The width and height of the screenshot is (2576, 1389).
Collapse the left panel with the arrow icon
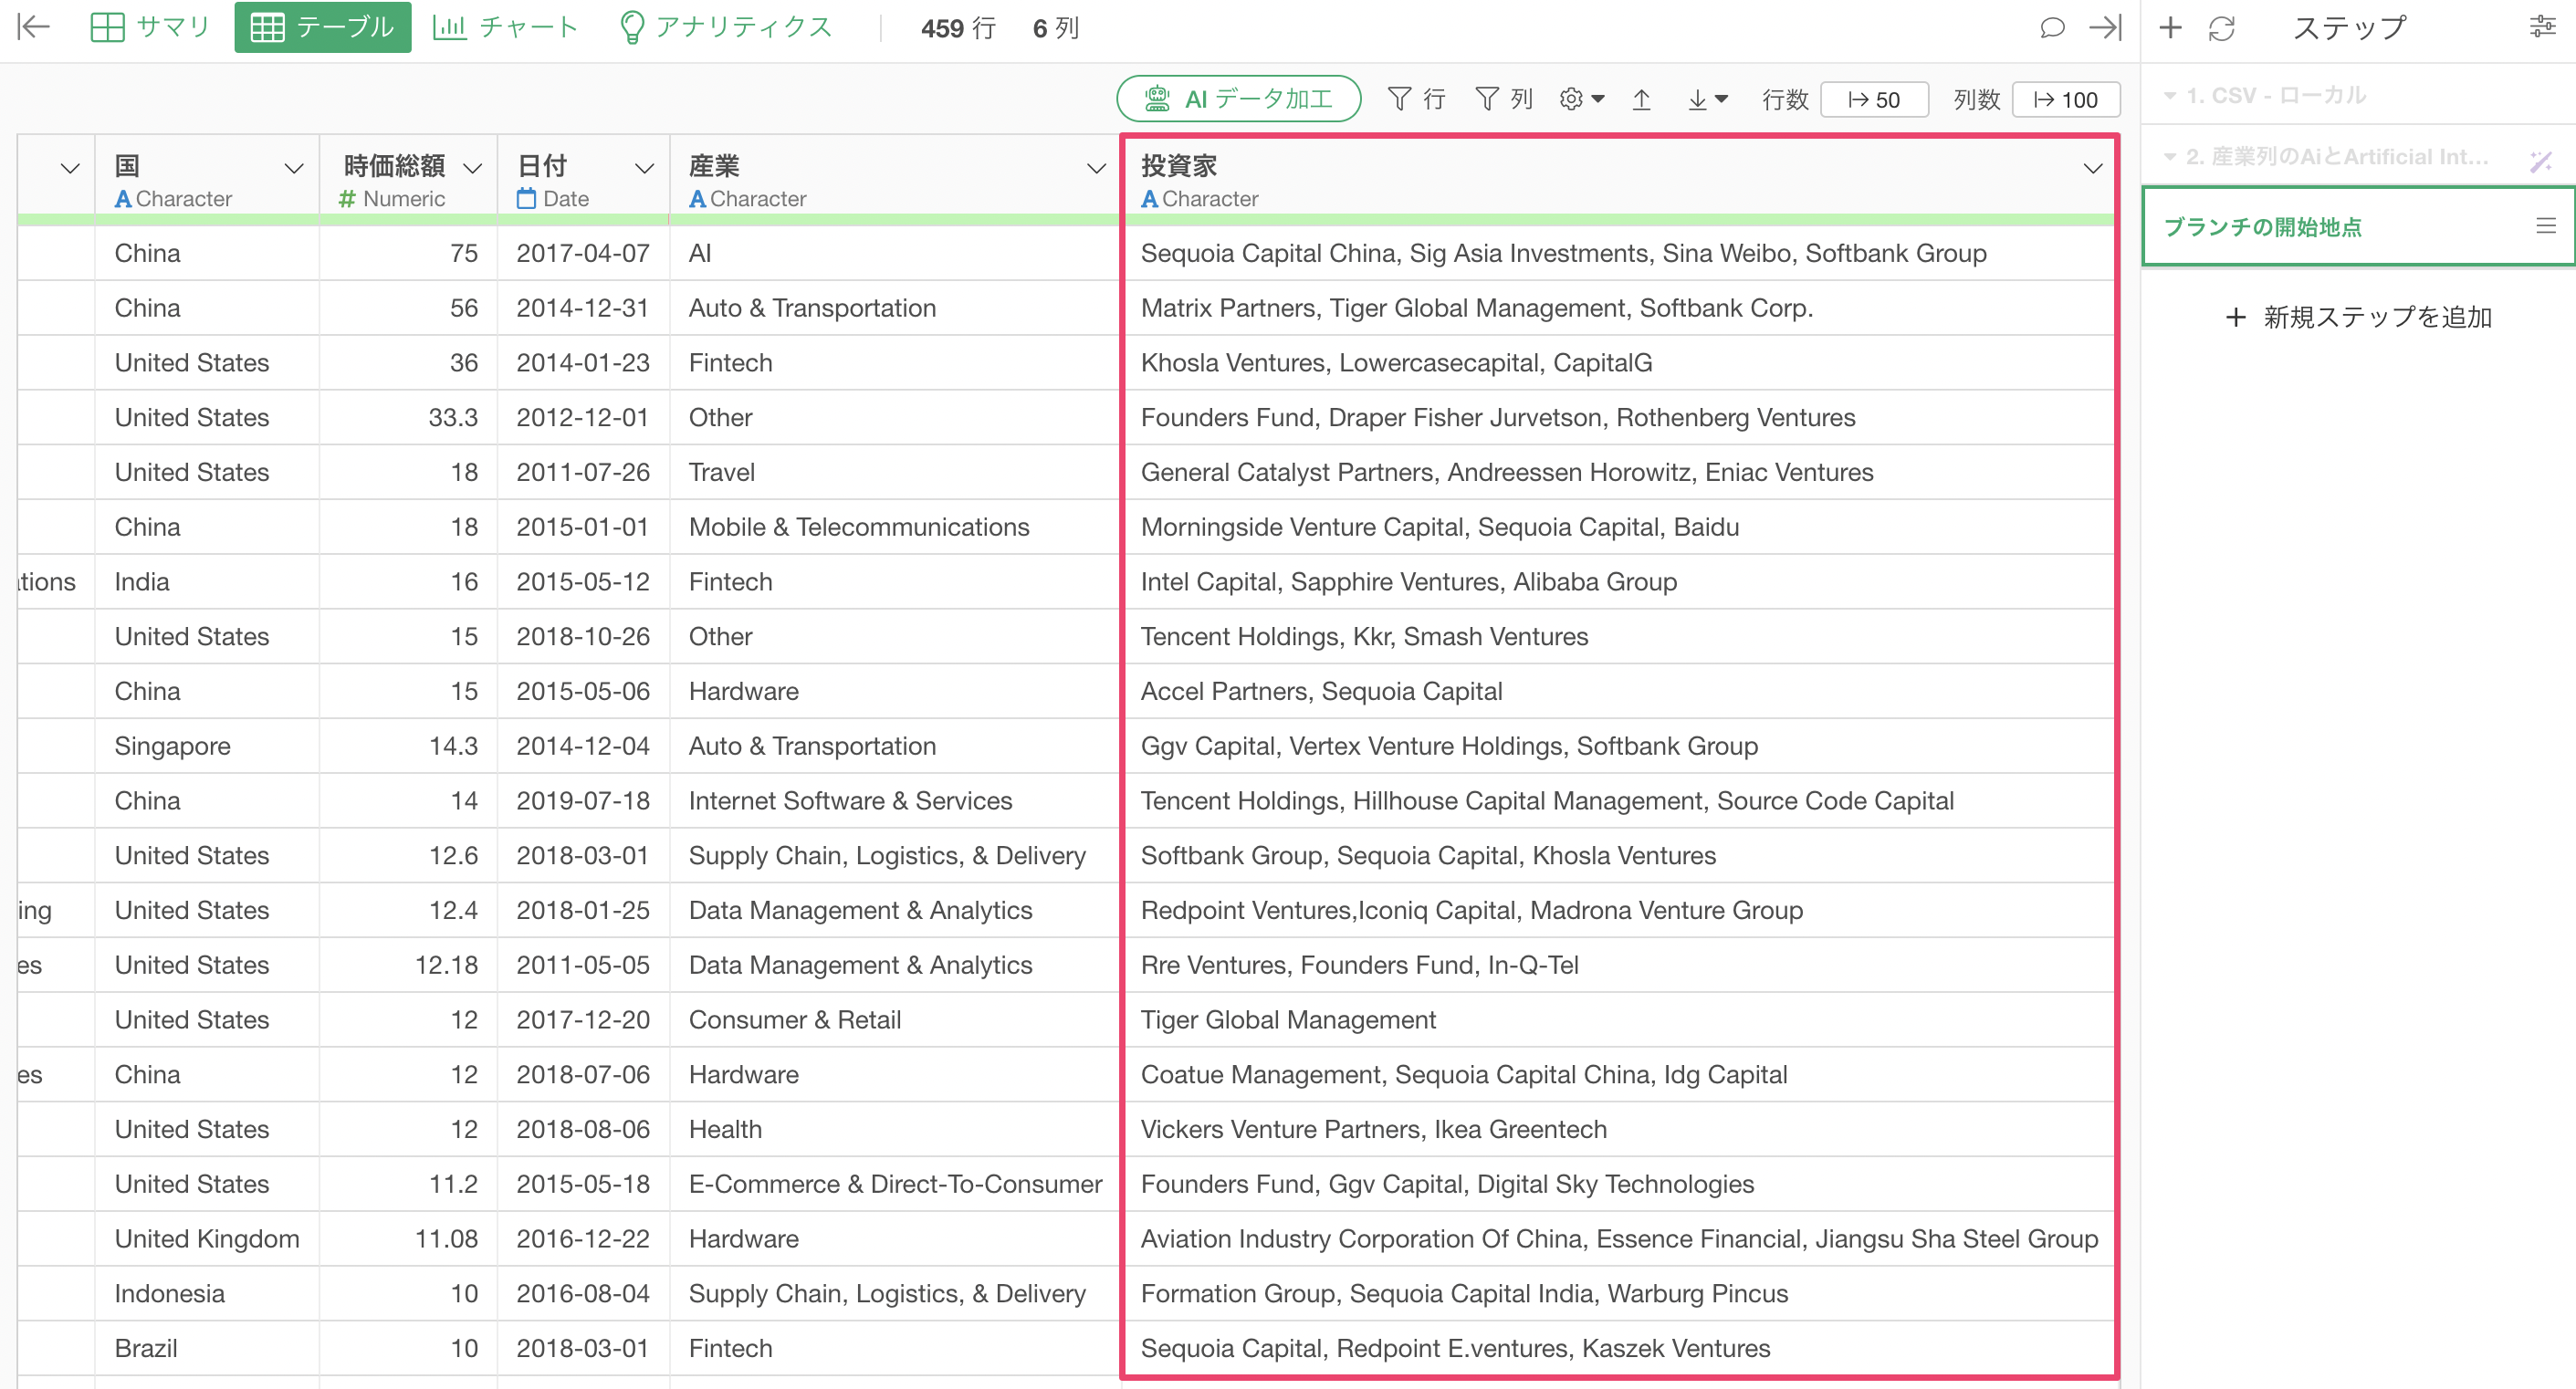[34, 27]
